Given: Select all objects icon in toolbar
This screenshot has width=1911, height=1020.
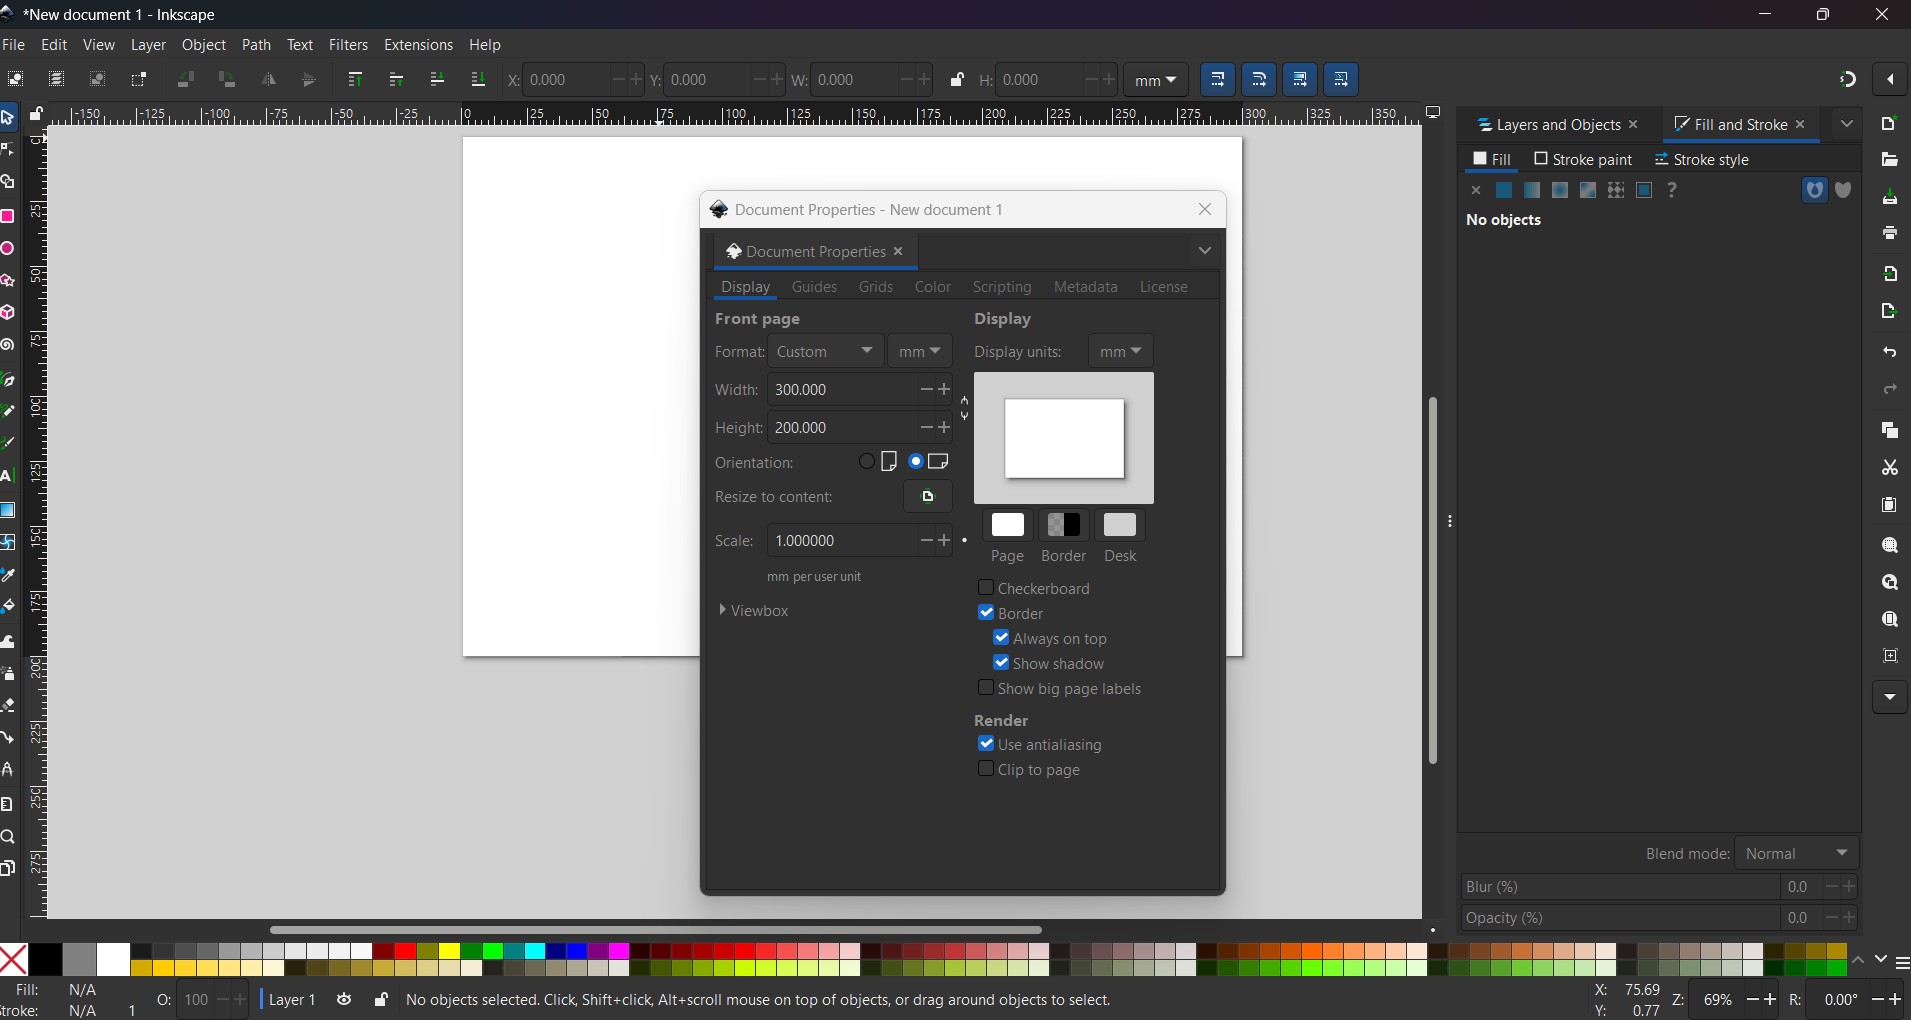Looking at the screenshot, I should click(x=15, y=80).
